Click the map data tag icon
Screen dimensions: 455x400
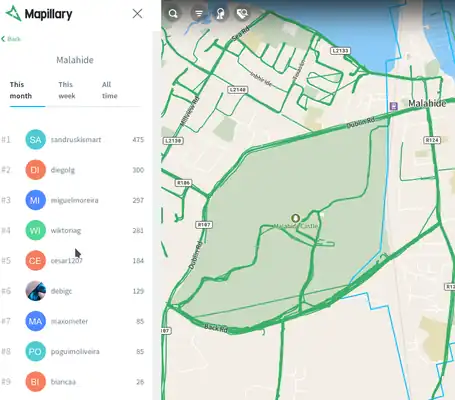(x=243, y=14)
